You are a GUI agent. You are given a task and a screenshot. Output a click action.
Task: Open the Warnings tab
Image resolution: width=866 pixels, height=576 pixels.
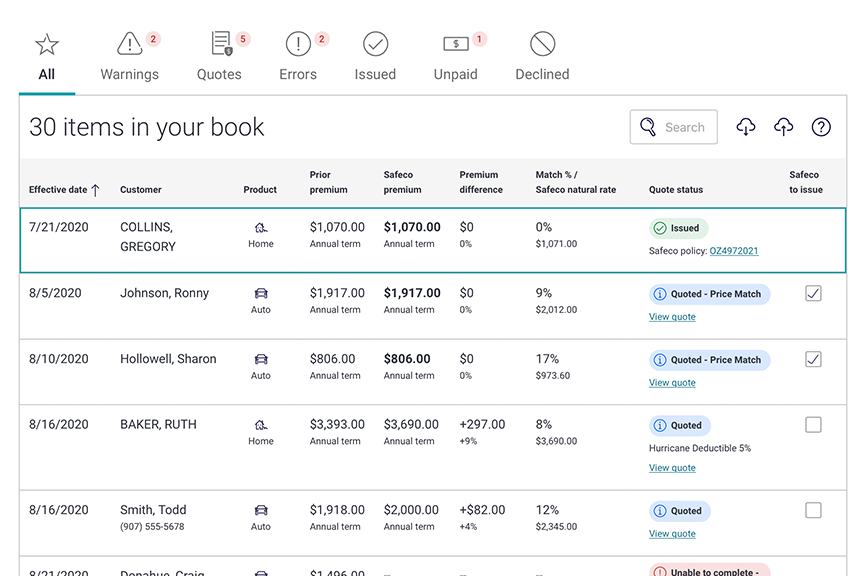coord(129,57)
